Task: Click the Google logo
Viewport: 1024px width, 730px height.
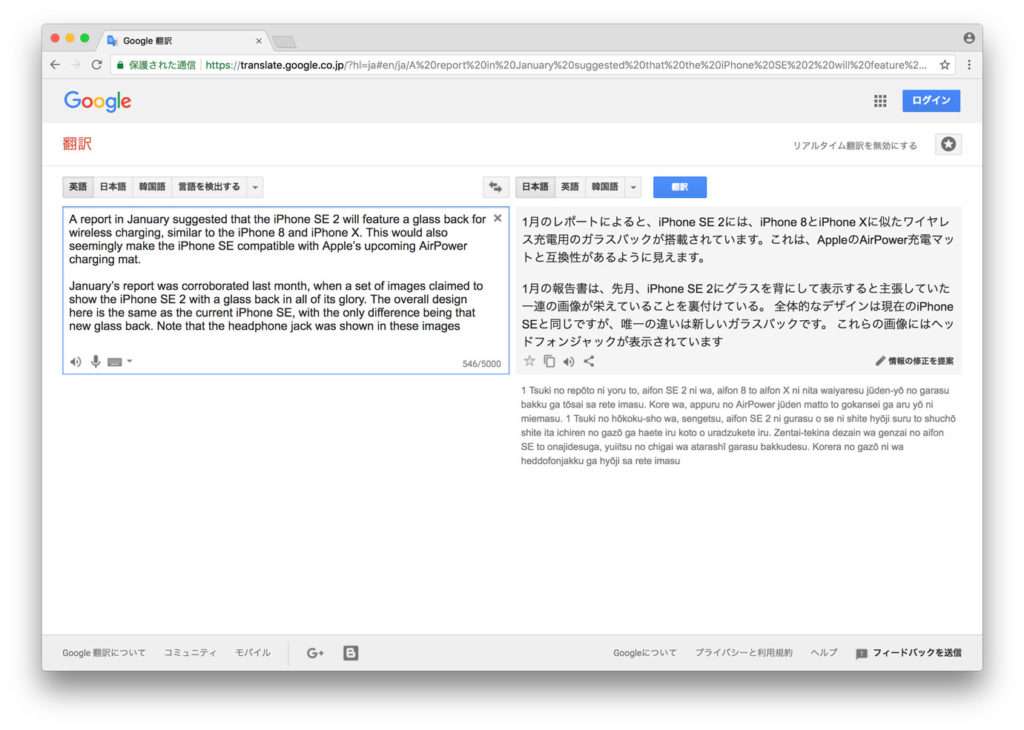Action: click(x=97, y=101)
